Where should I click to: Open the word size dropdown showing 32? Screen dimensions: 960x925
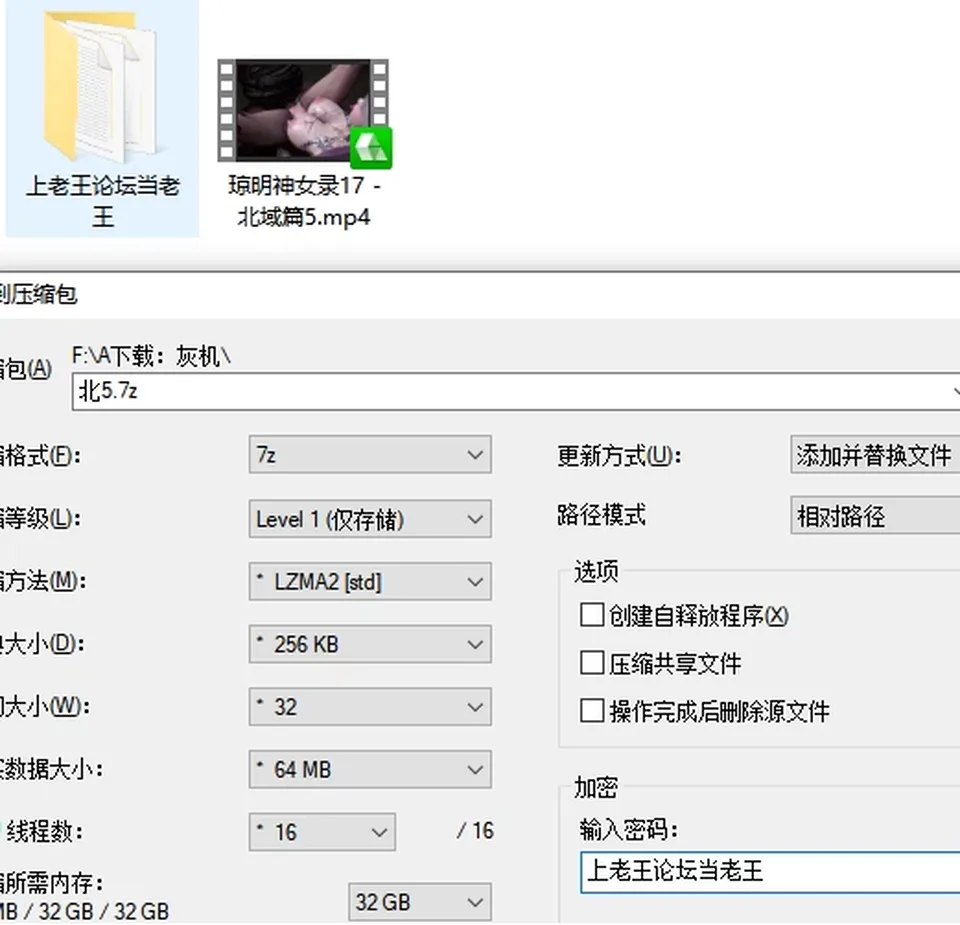click(x=370, y=707)
